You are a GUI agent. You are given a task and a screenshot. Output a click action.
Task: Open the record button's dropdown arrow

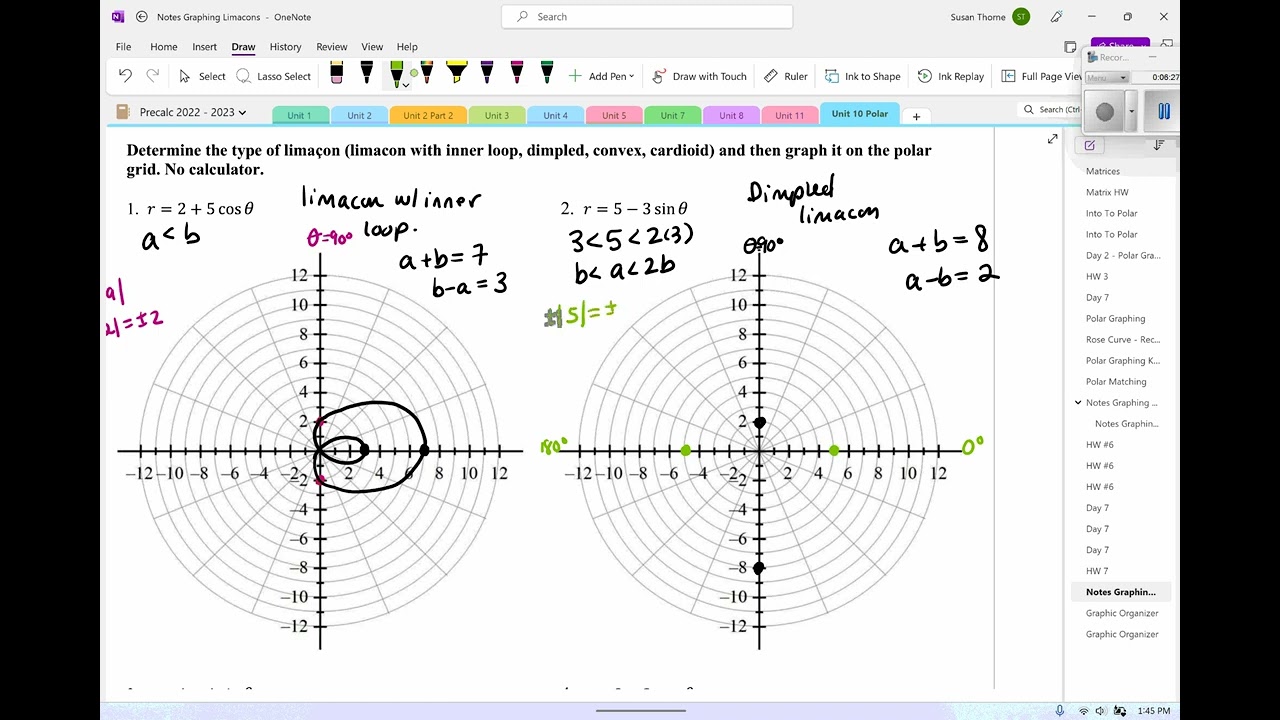(x=1131, y=112)
